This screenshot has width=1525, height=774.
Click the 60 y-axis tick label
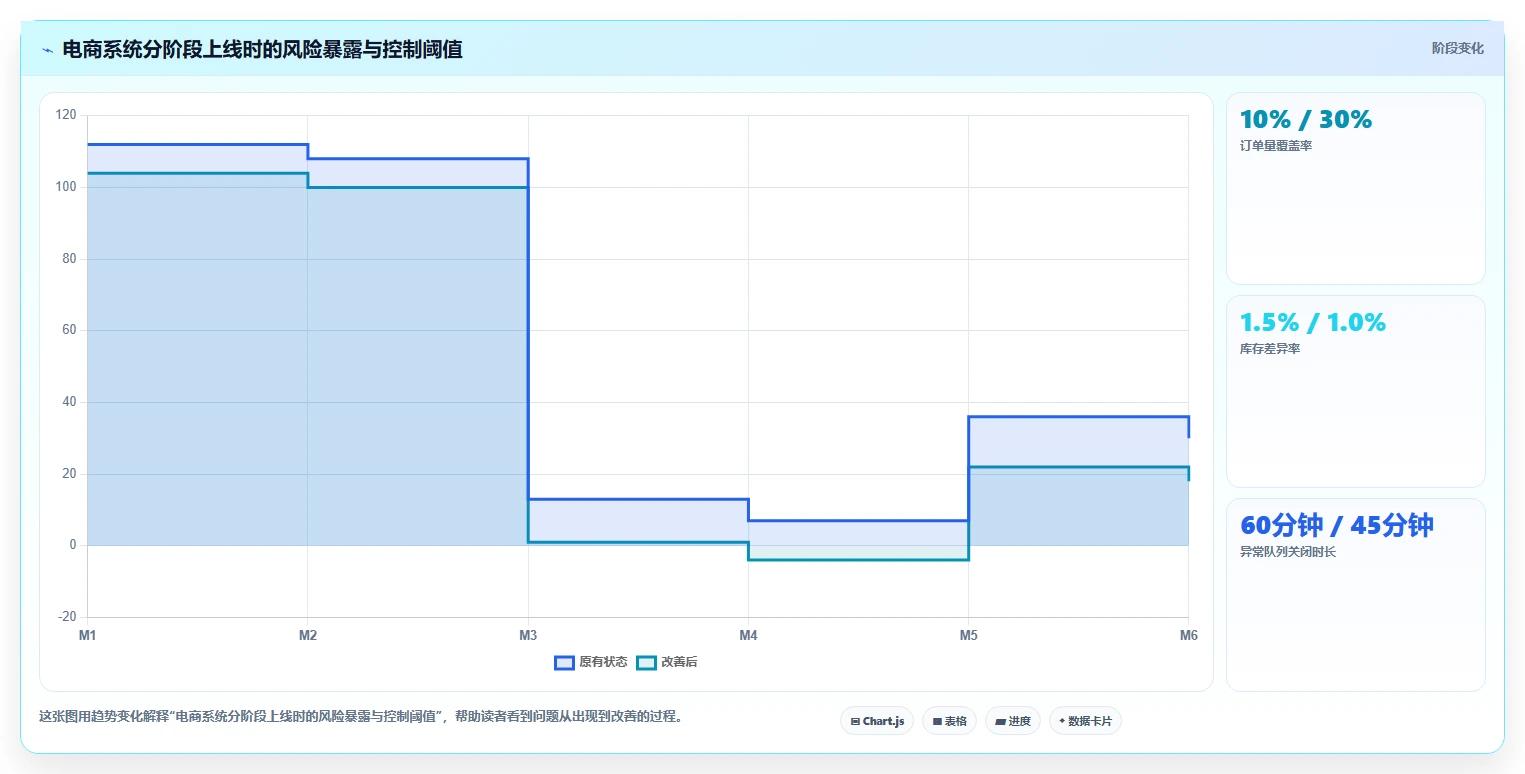click(69, 330)
